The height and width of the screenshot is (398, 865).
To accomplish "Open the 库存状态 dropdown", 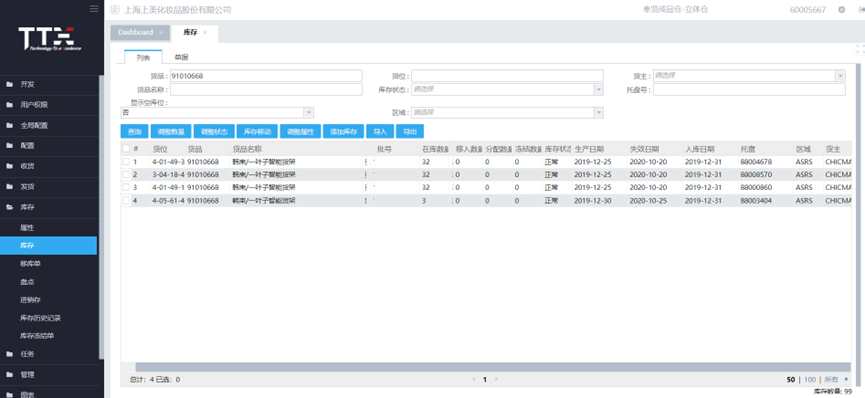I will click(599, 89).
